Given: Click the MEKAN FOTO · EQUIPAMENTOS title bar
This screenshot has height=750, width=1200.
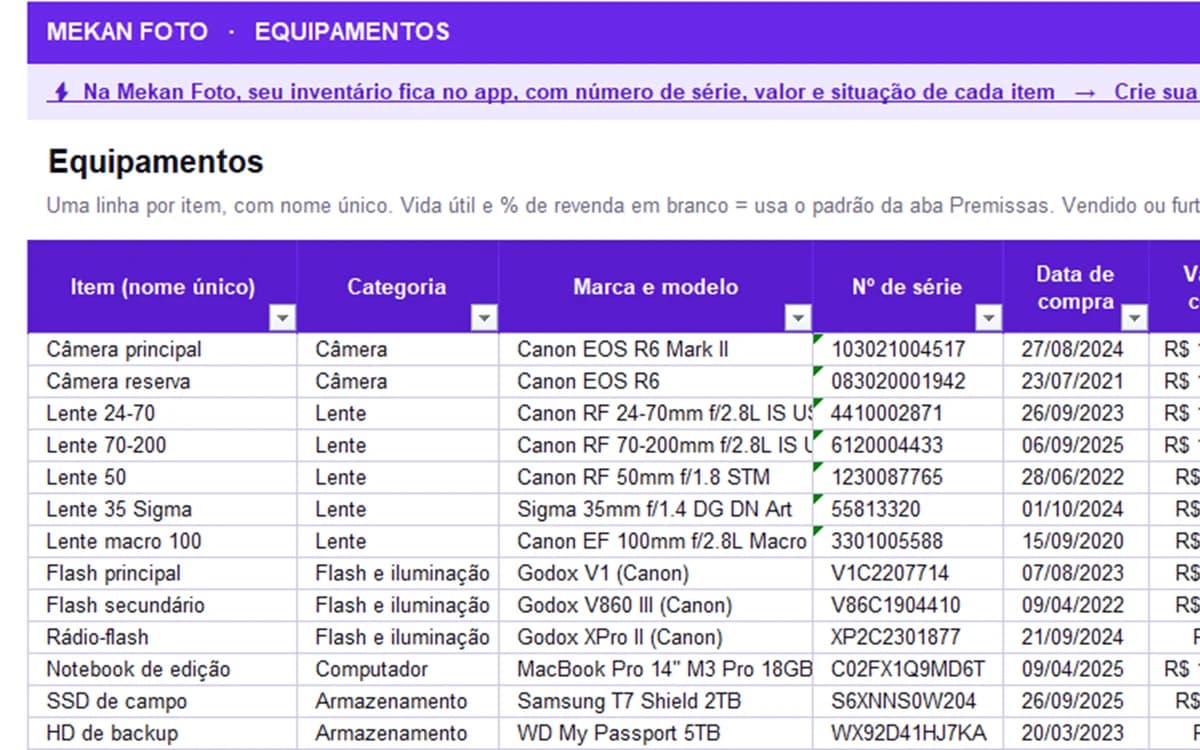Looking at the screenshot, I should point(613,31).
